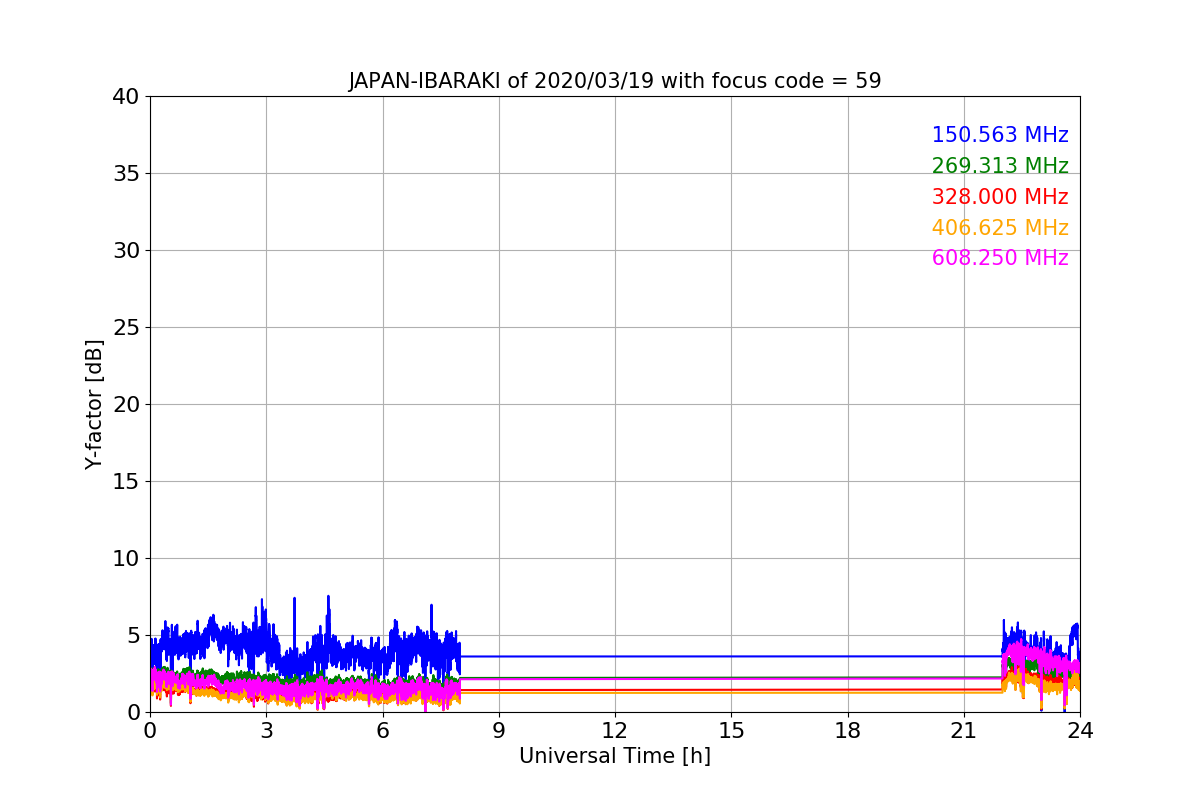The width and height of the screenshot is (1200, 800).
Task: Click the x-axis tick label 18
Action: pyautogui.click(x=848, y=731)
